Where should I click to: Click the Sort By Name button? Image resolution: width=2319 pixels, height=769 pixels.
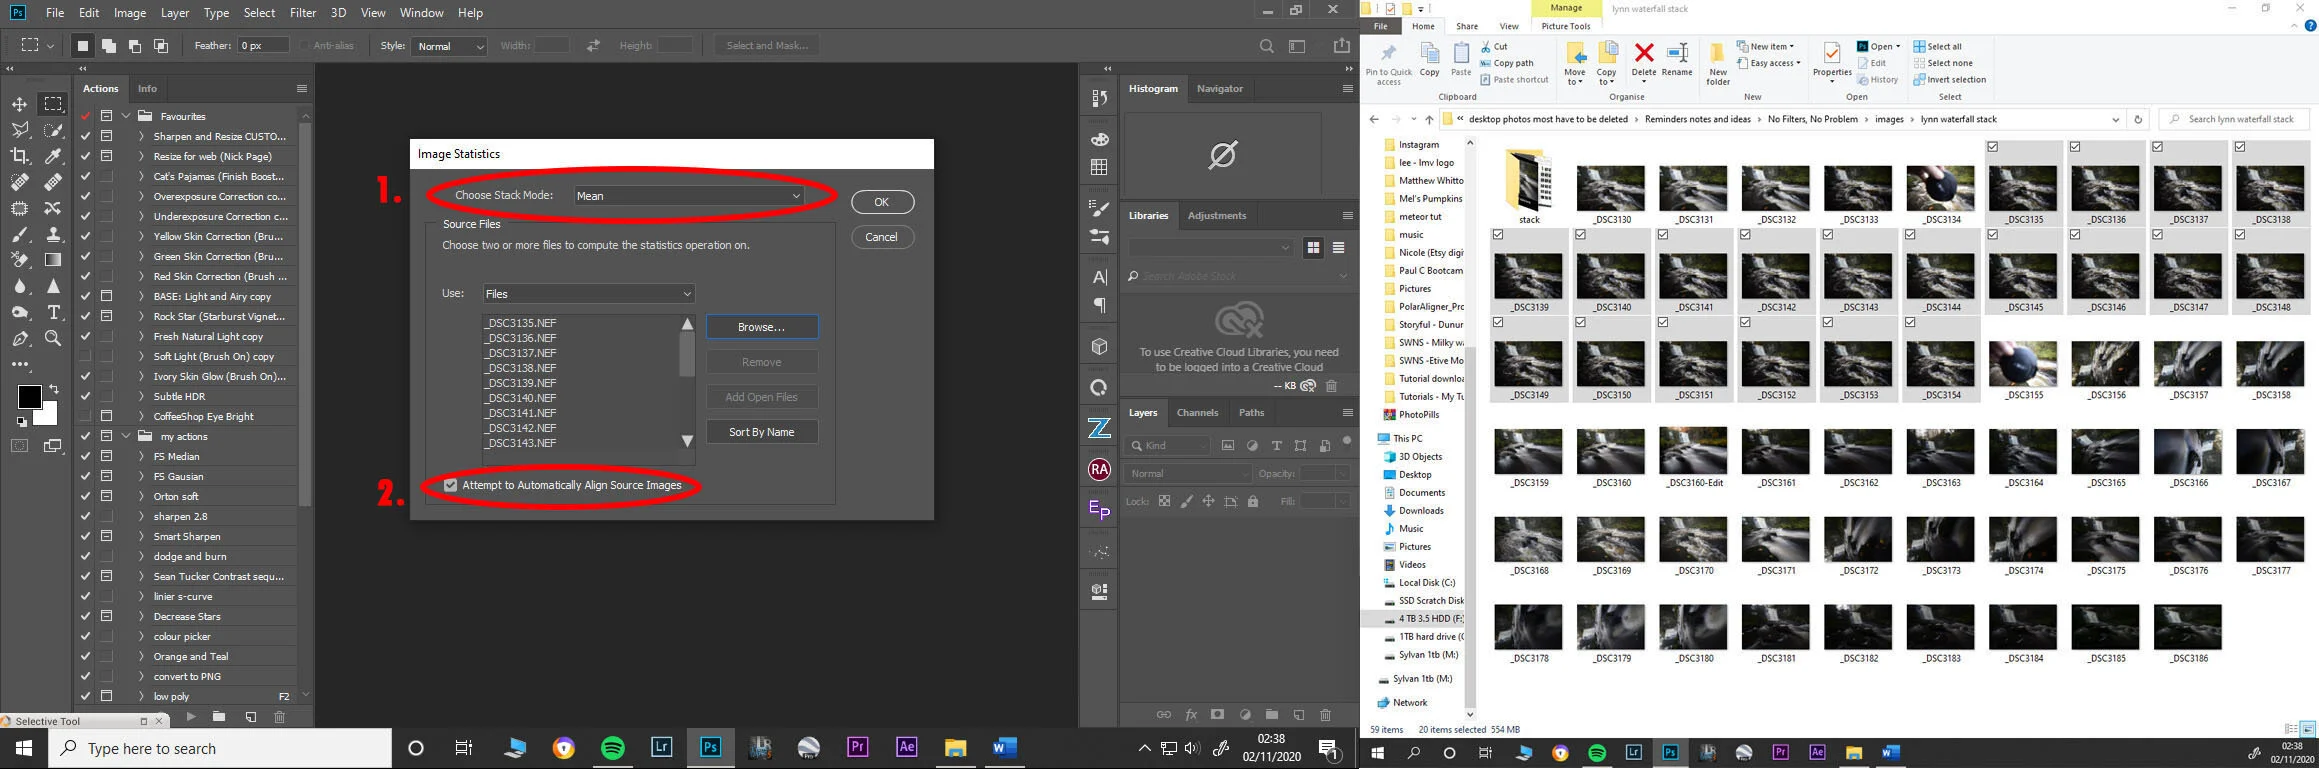tap(762, 432)
